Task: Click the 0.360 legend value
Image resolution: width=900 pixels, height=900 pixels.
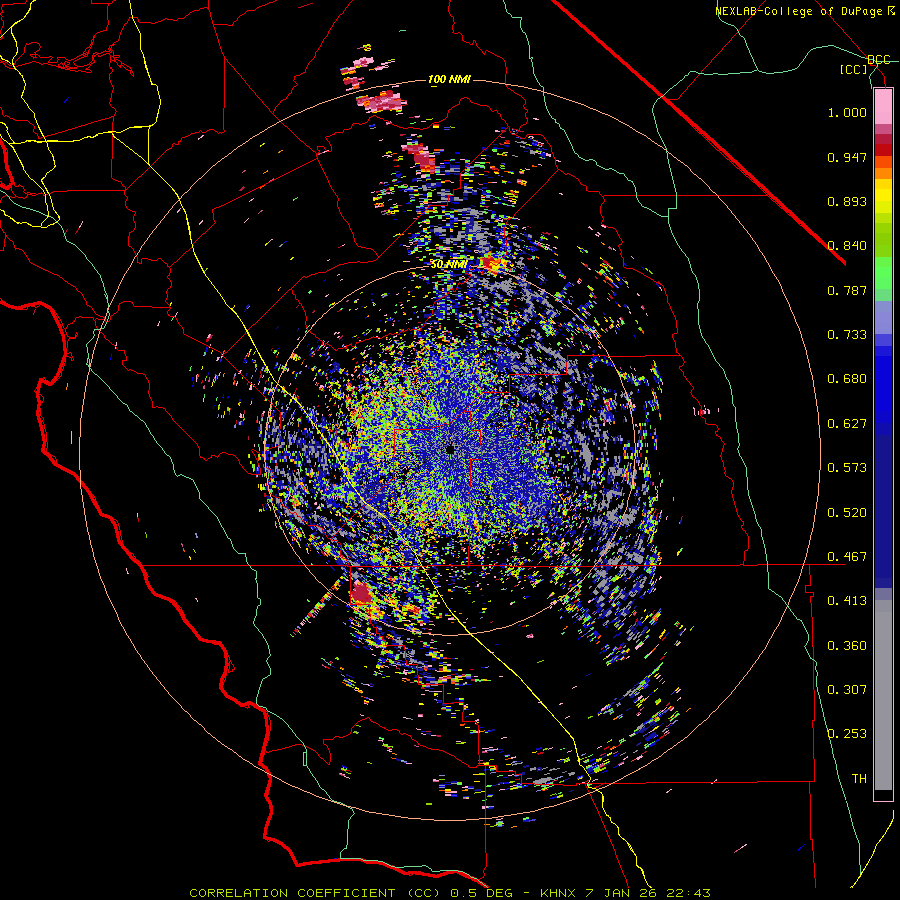Action: point(847,645)
